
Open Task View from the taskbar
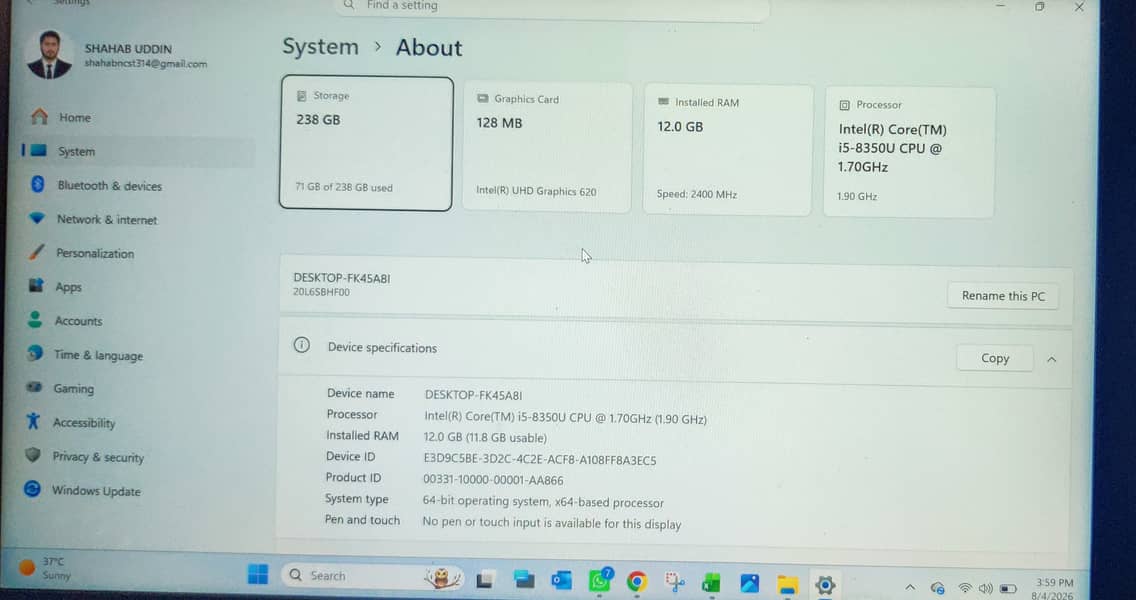click(485, 579)
